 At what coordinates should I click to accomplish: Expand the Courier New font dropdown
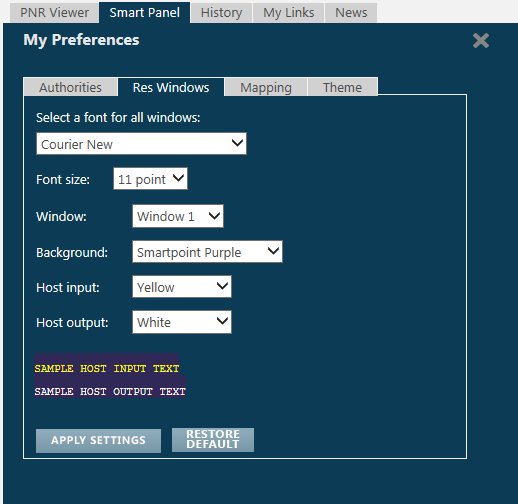141,144
